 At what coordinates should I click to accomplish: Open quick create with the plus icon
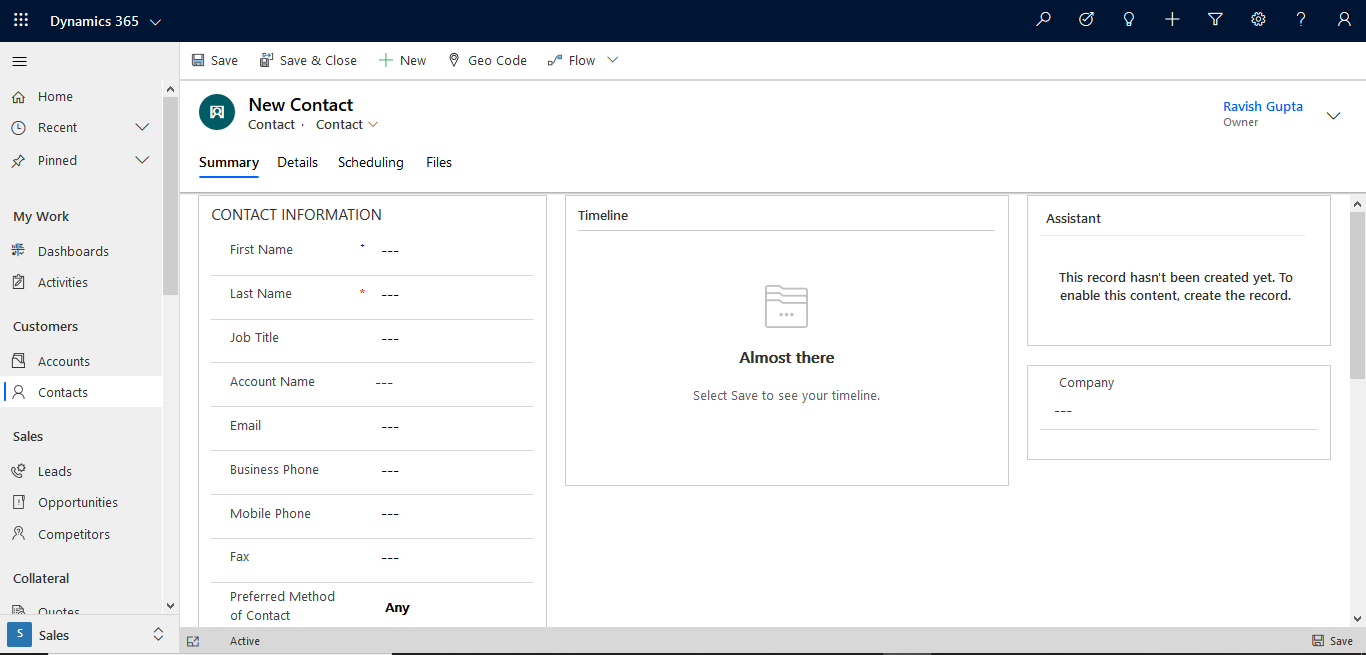(1171, 20)
